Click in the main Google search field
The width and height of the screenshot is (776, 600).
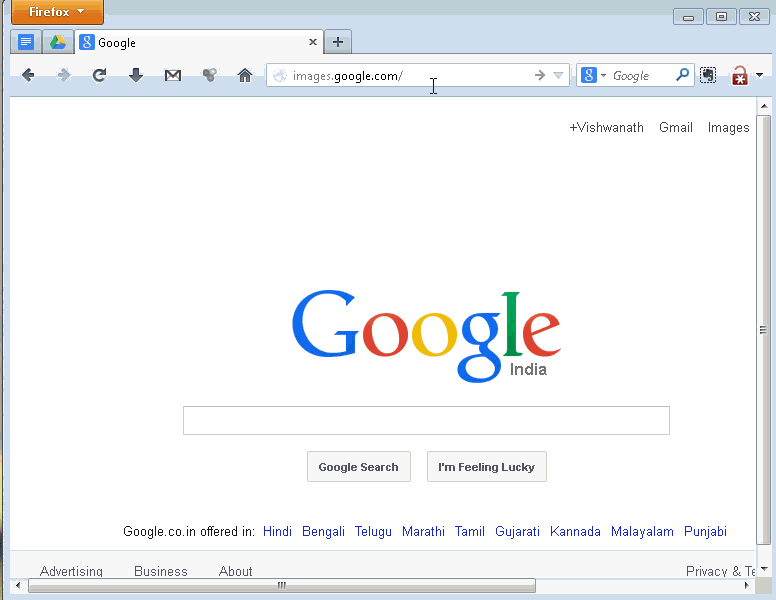[426, 420]
